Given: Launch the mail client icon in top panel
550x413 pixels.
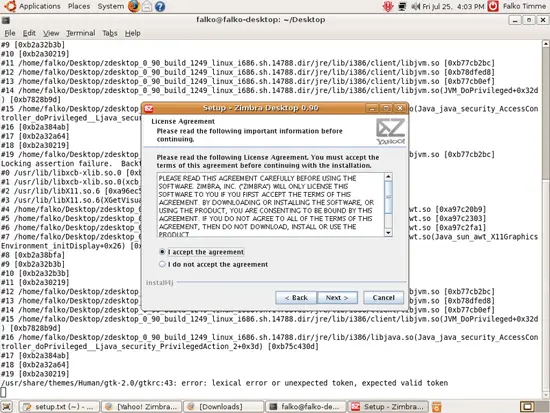Looking at the screenshot, I should pos(147,6).
